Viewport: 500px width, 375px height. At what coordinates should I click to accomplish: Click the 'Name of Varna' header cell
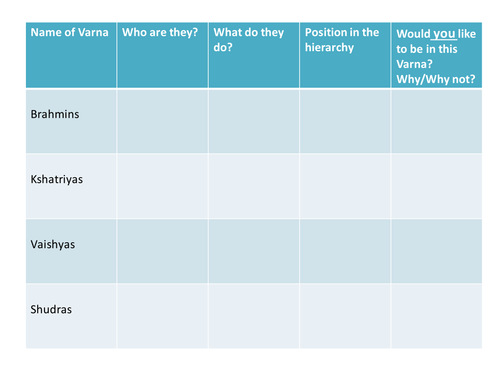pyautogui.click(x=71, y=55)
